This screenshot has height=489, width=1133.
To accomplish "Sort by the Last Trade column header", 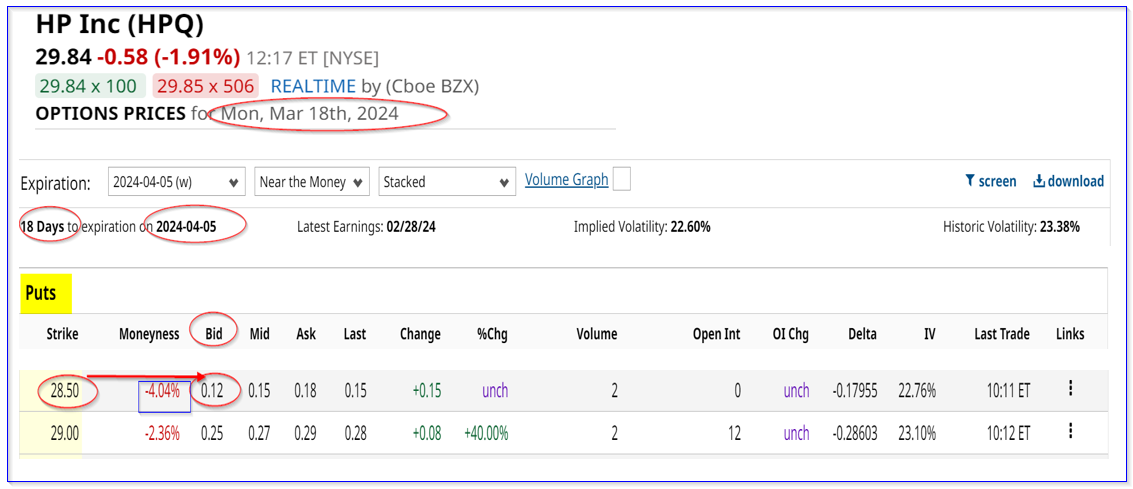I will (x=1001, y=334).
